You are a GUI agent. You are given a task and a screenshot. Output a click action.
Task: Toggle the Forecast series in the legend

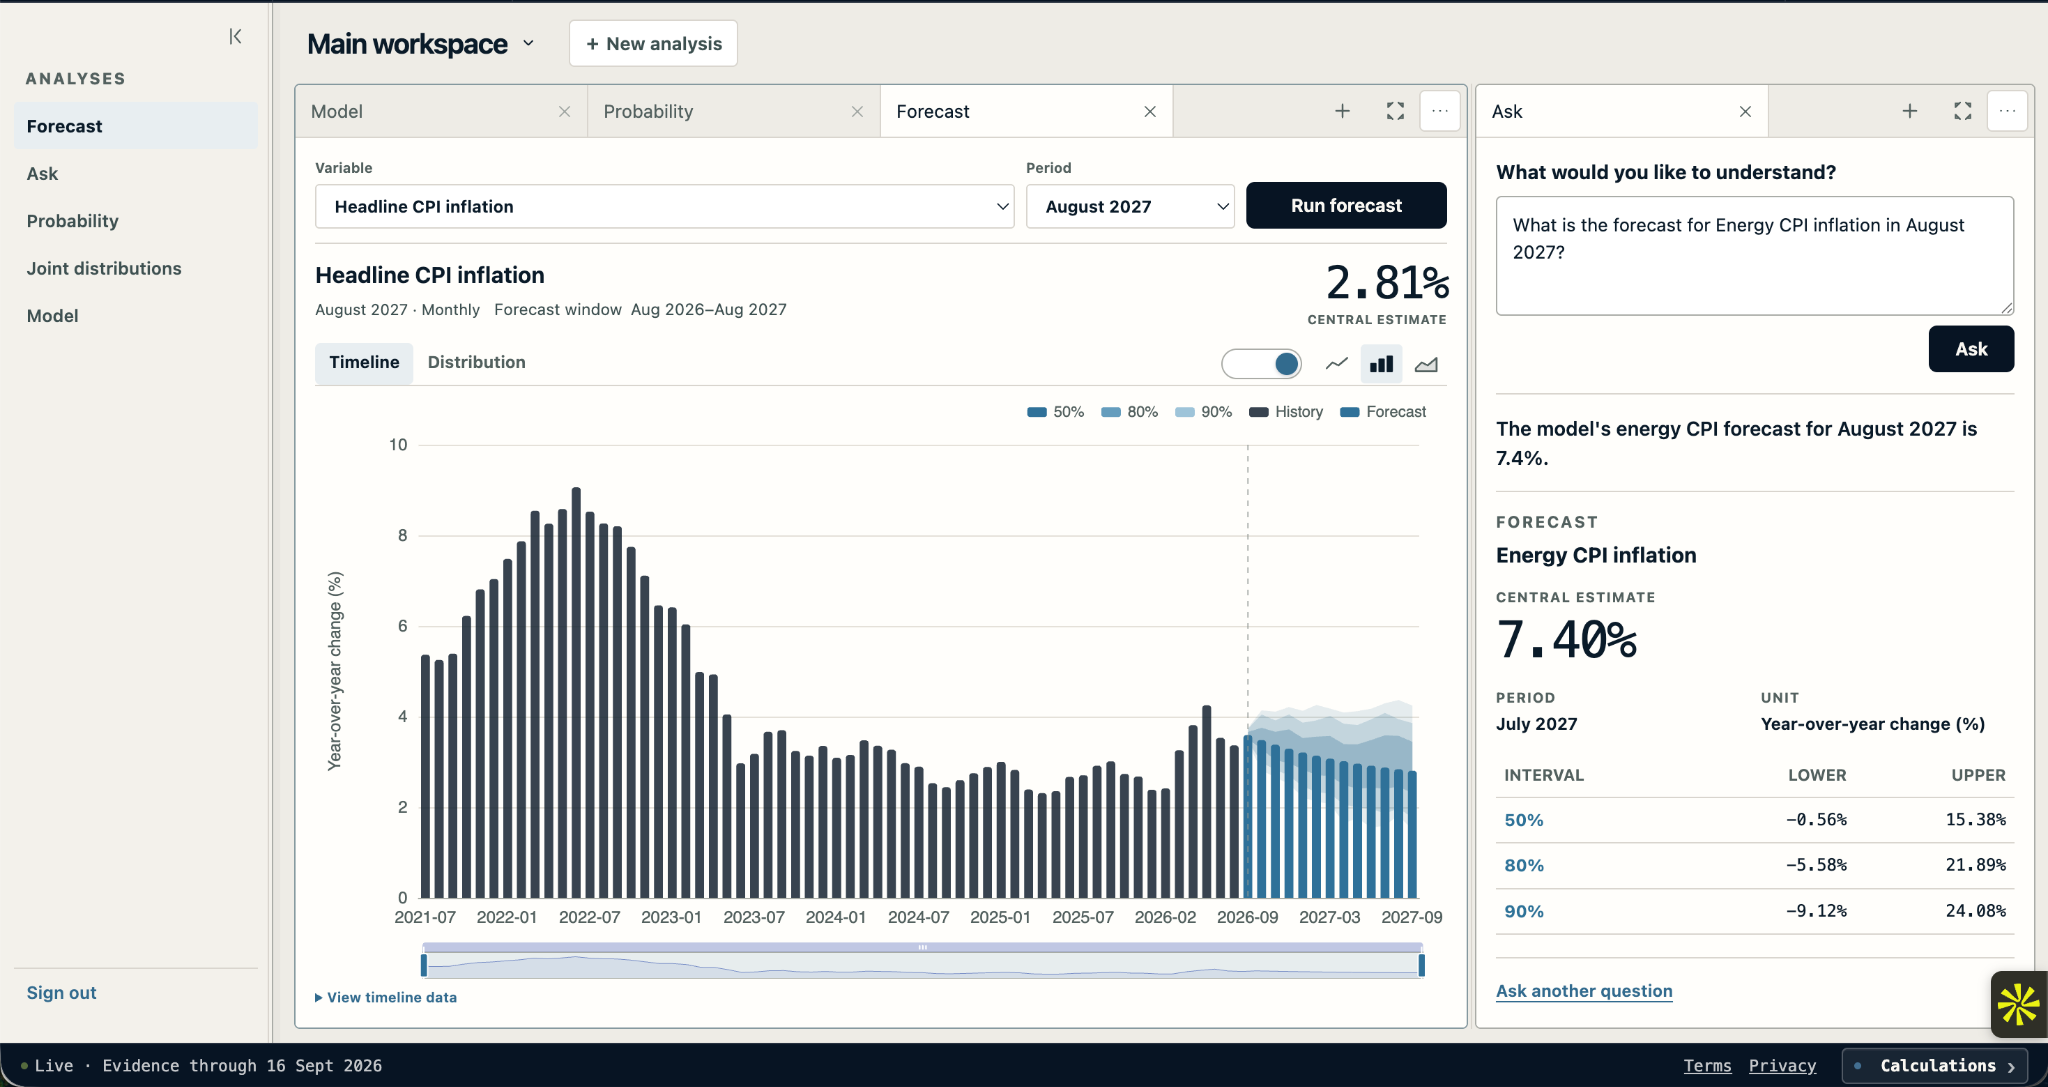1383,412
